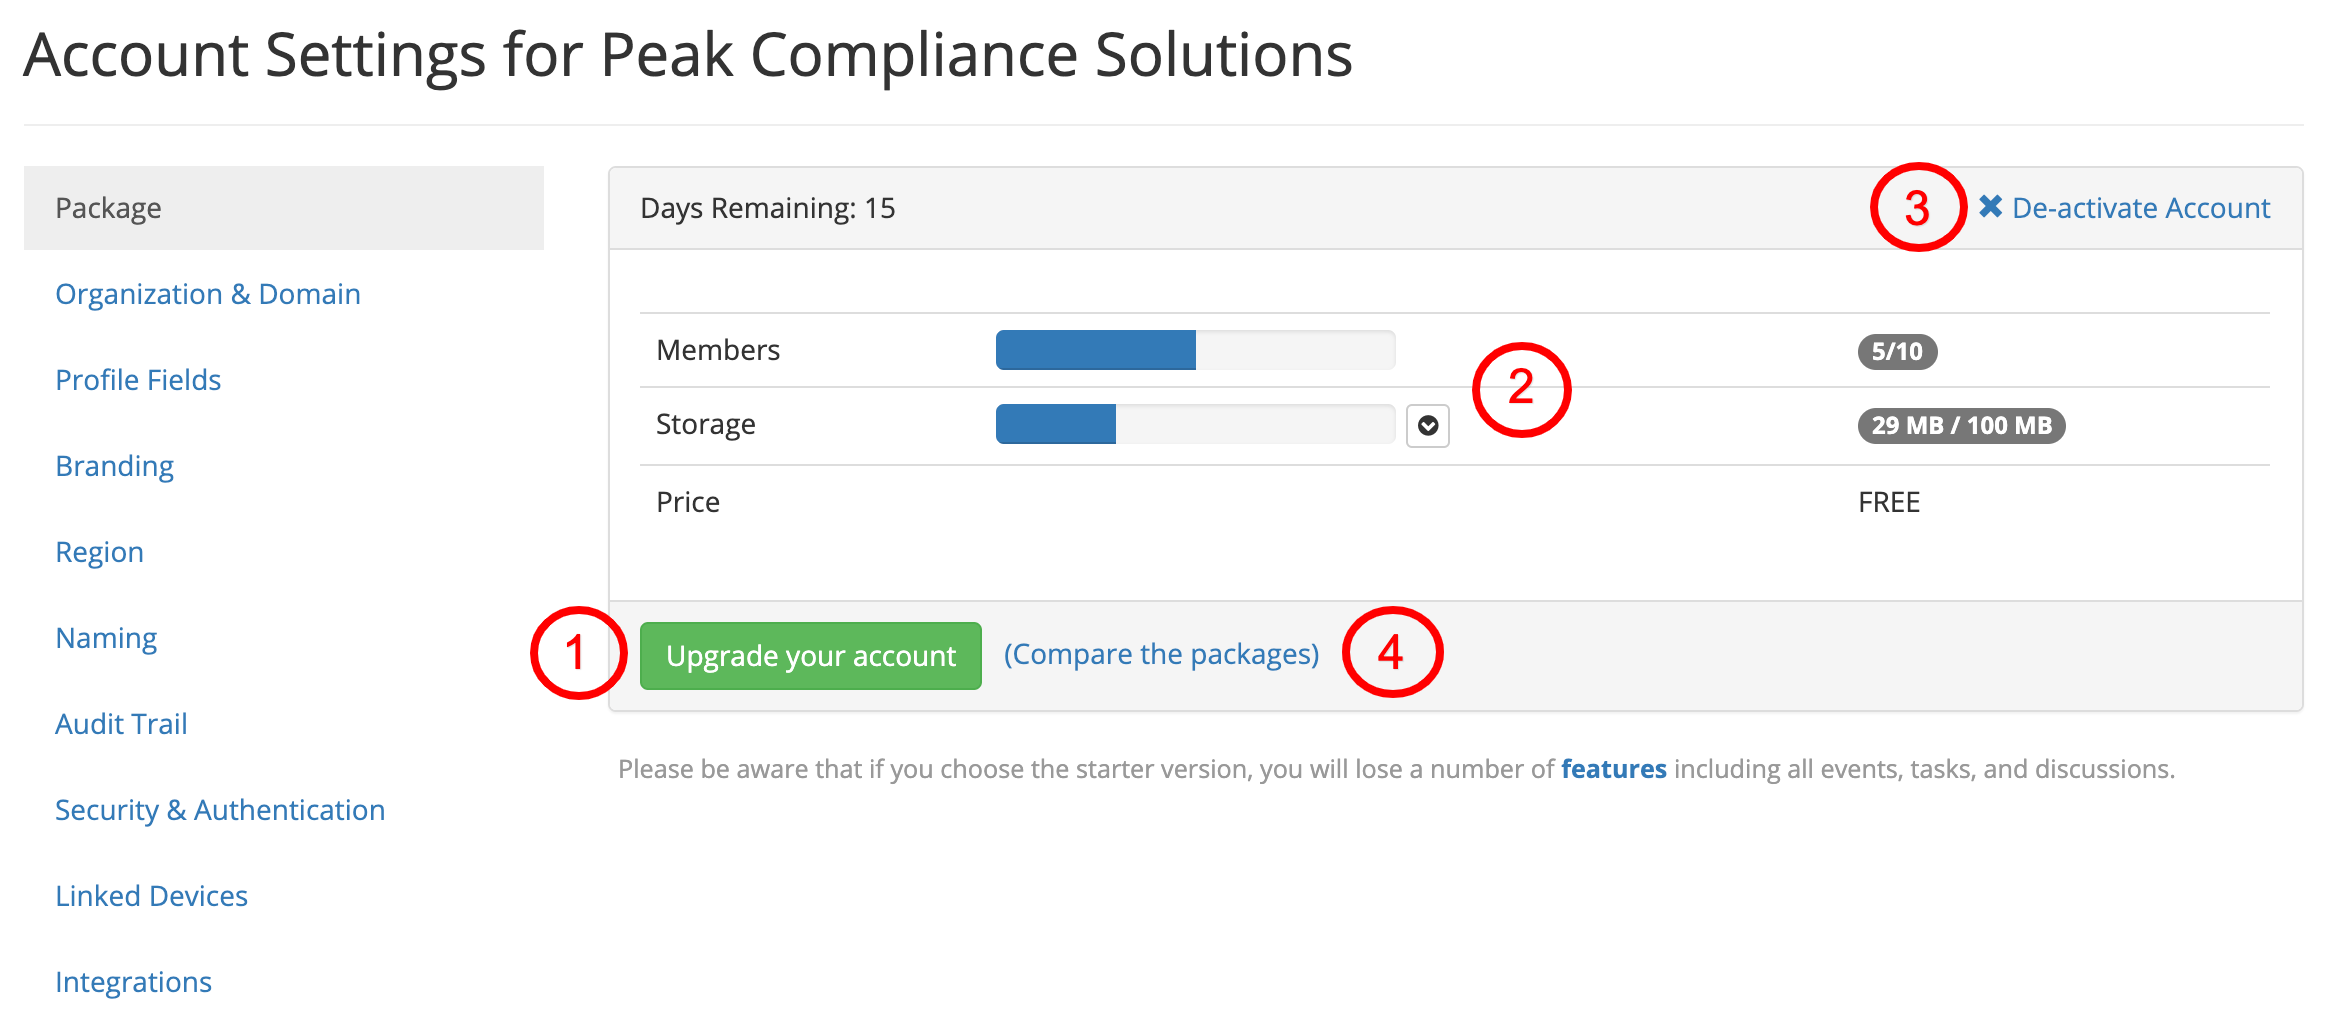This screenshot has width=2328, height=1020.
Task: View the Audit Trail section
Action: [x=121, y=724]
